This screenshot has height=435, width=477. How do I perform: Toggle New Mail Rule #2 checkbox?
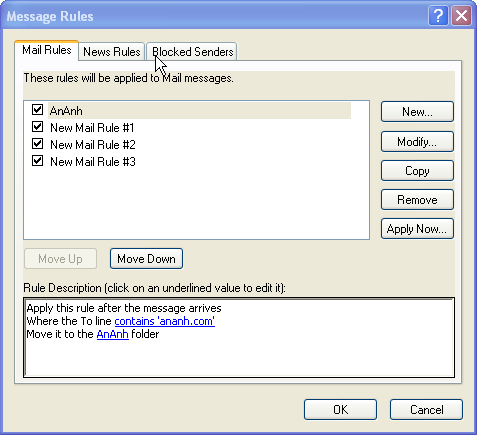[x=37, y=144]
